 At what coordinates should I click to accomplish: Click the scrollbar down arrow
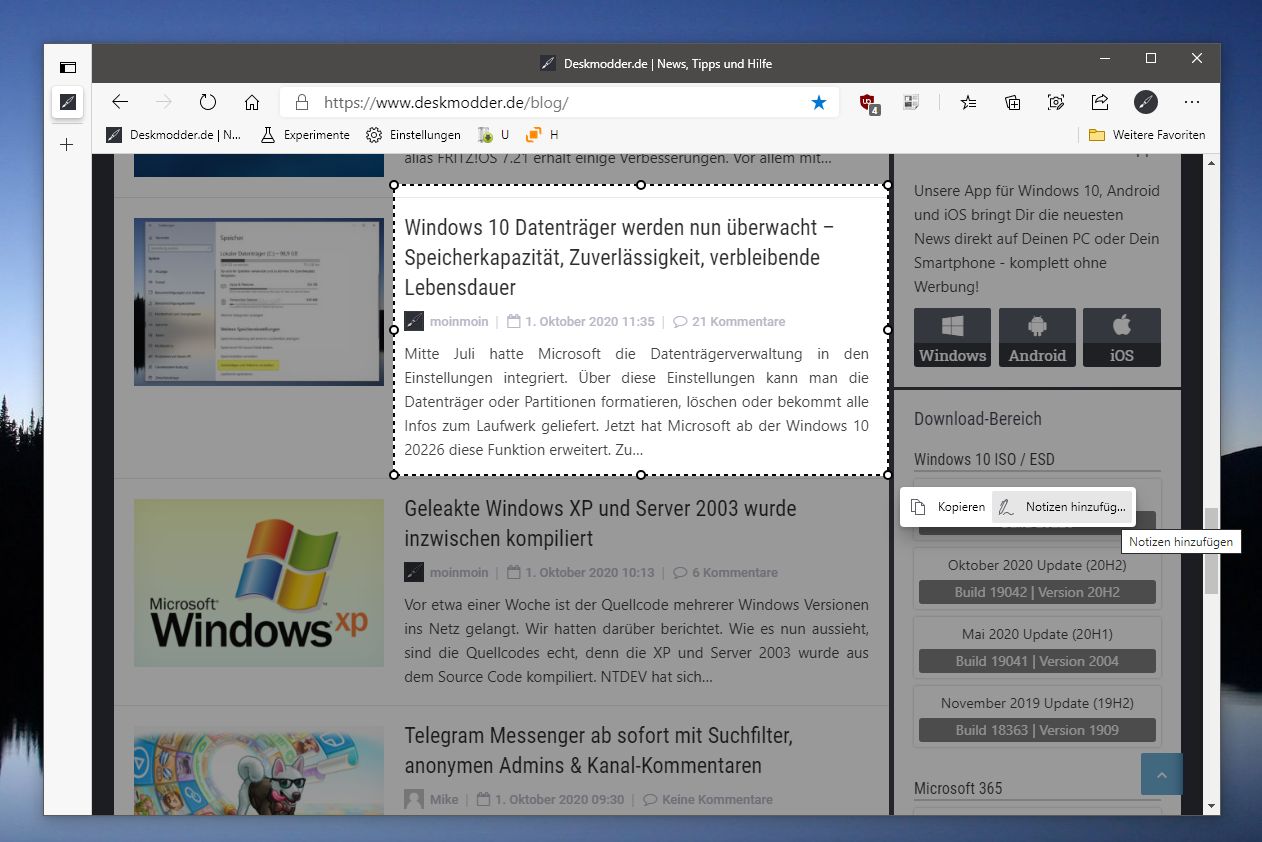1211,806
